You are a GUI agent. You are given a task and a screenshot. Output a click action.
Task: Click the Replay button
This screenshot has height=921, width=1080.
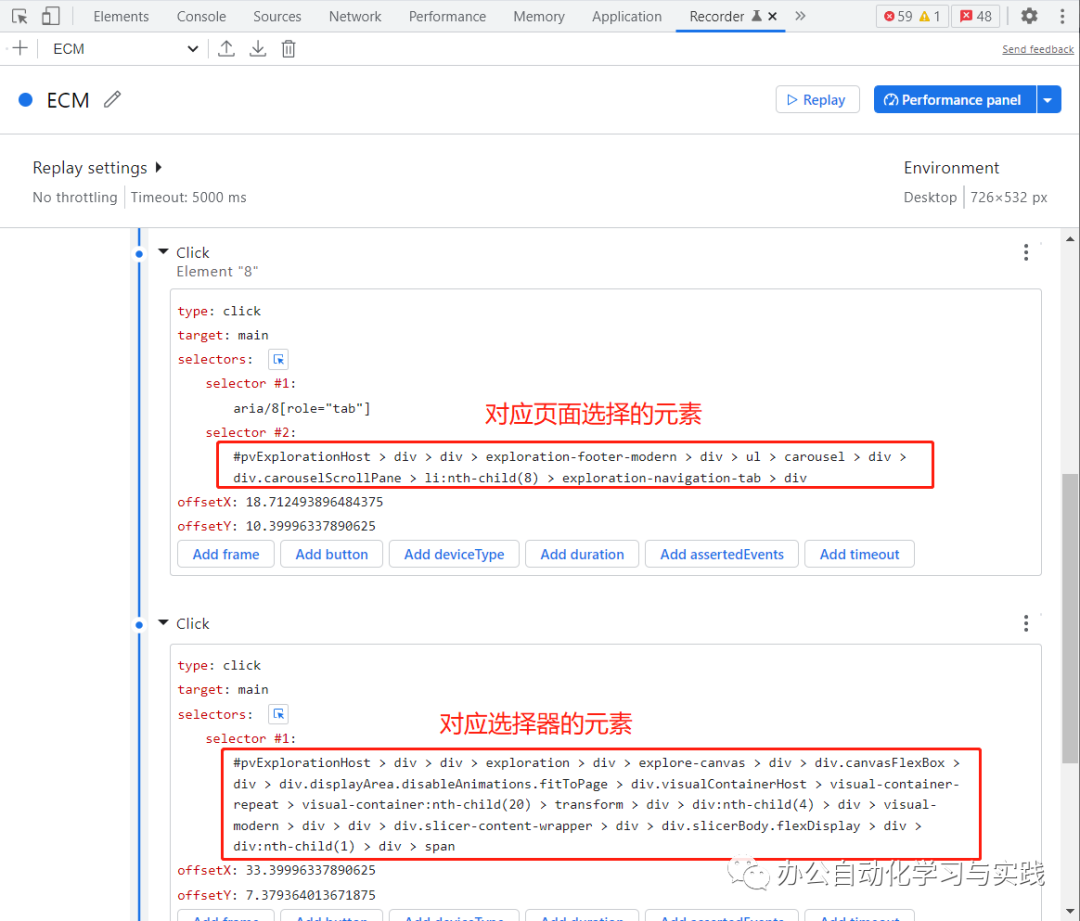817,100
